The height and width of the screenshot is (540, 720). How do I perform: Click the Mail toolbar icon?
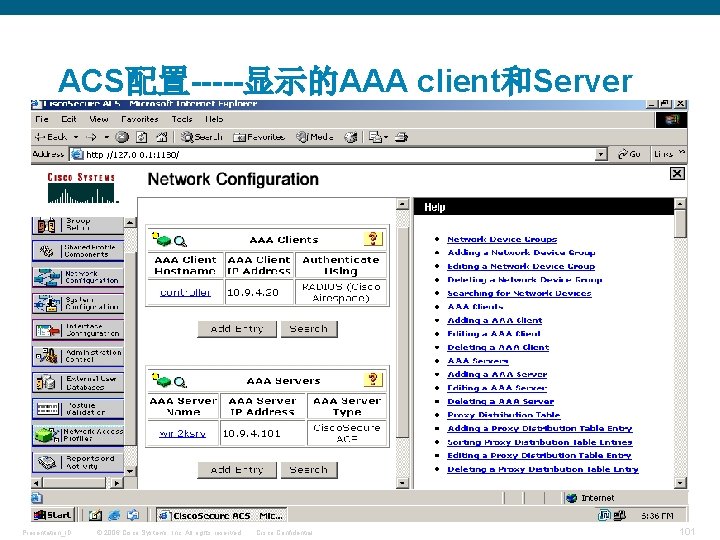(x=376, y=137)
